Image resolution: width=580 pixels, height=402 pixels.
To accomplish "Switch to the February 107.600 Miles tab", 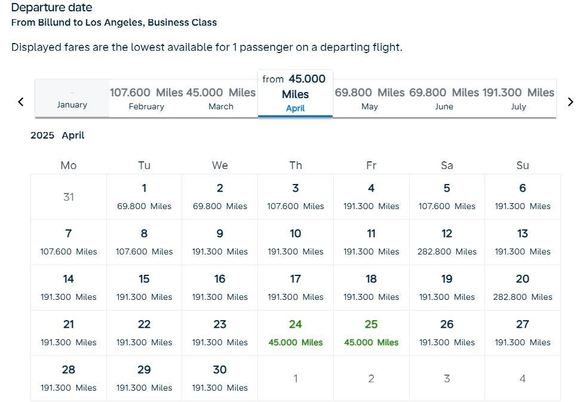I will click(146, 99).
